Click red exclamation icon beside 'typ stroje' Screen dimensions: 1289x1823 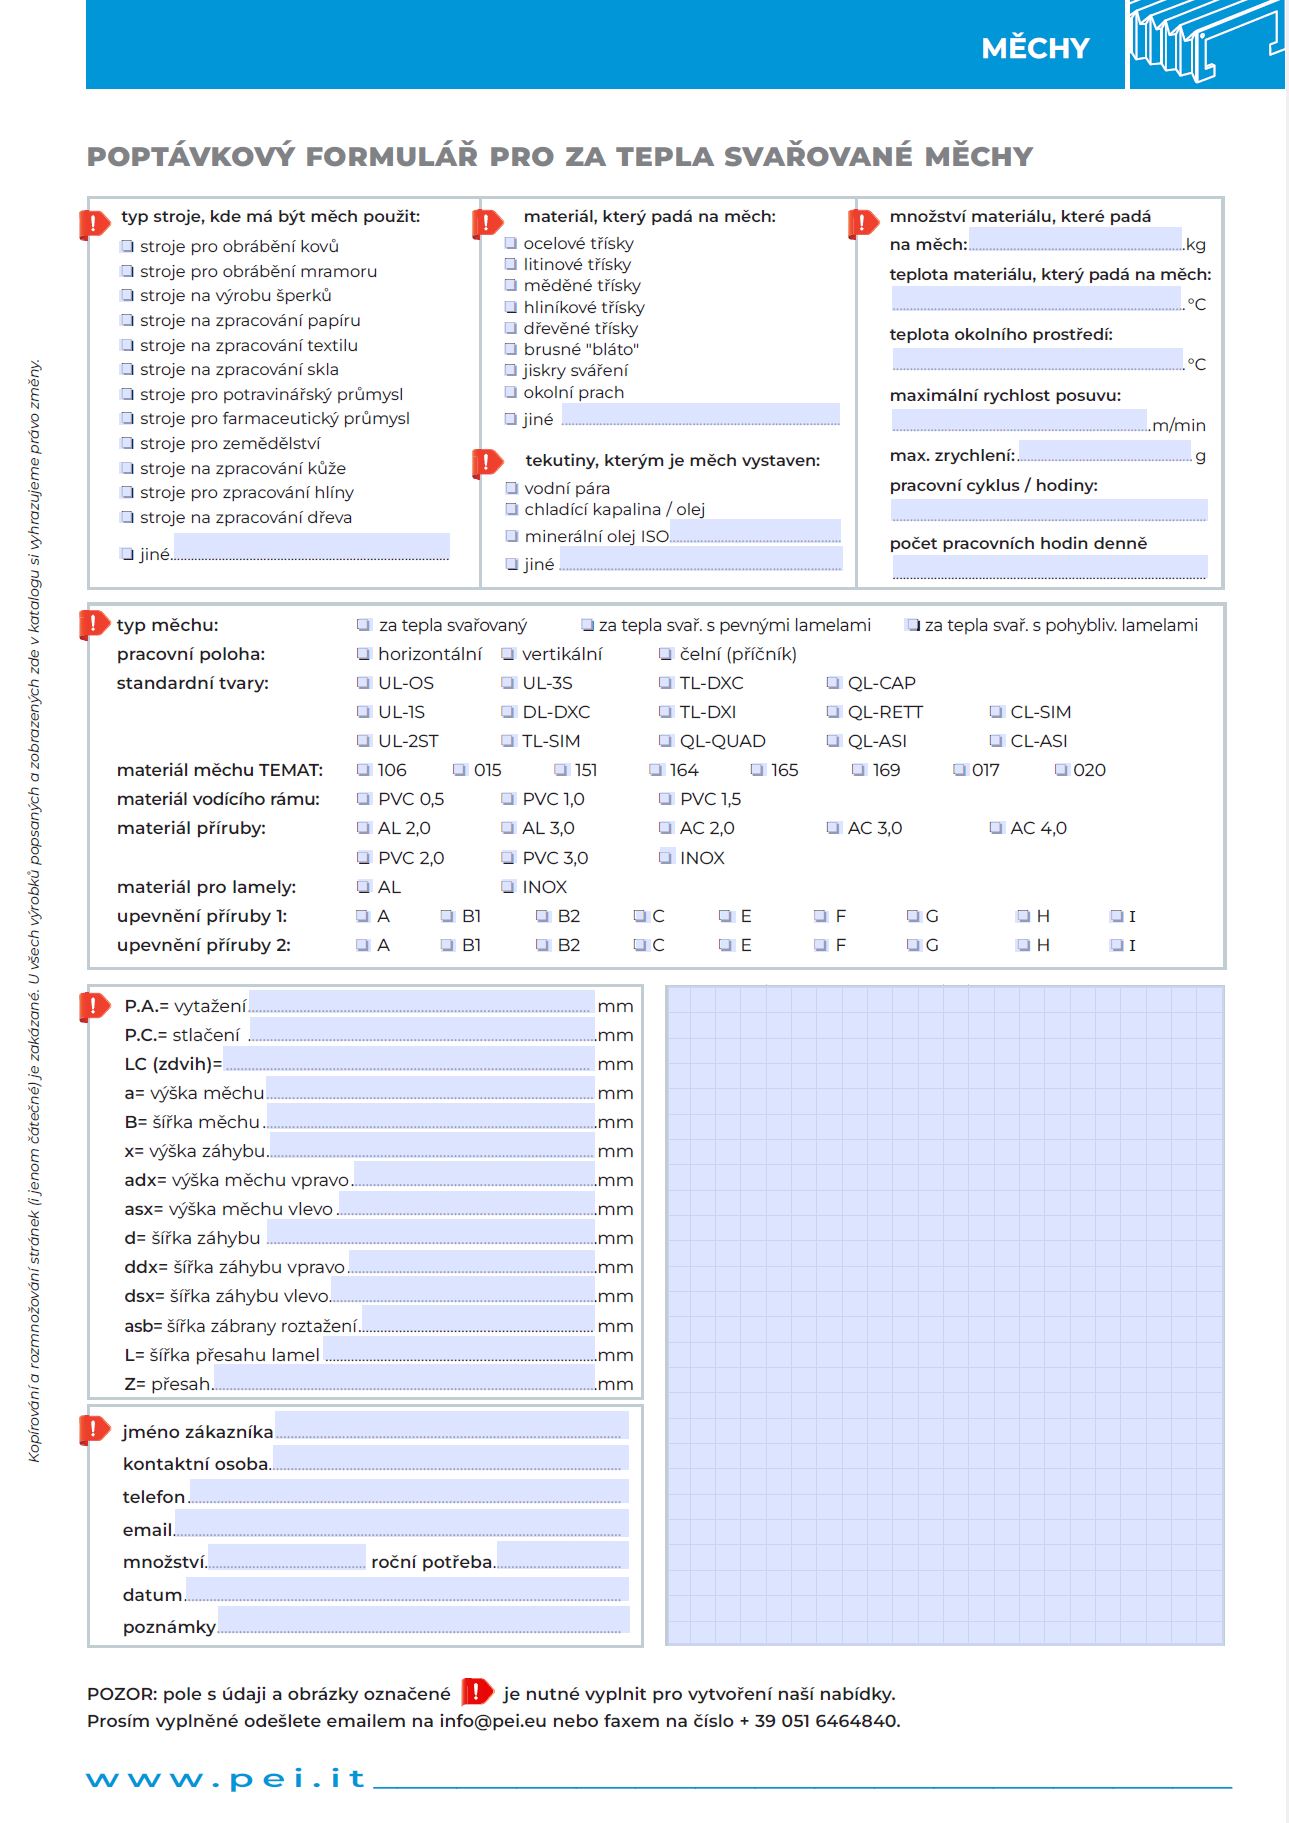(x=94, y=223)
